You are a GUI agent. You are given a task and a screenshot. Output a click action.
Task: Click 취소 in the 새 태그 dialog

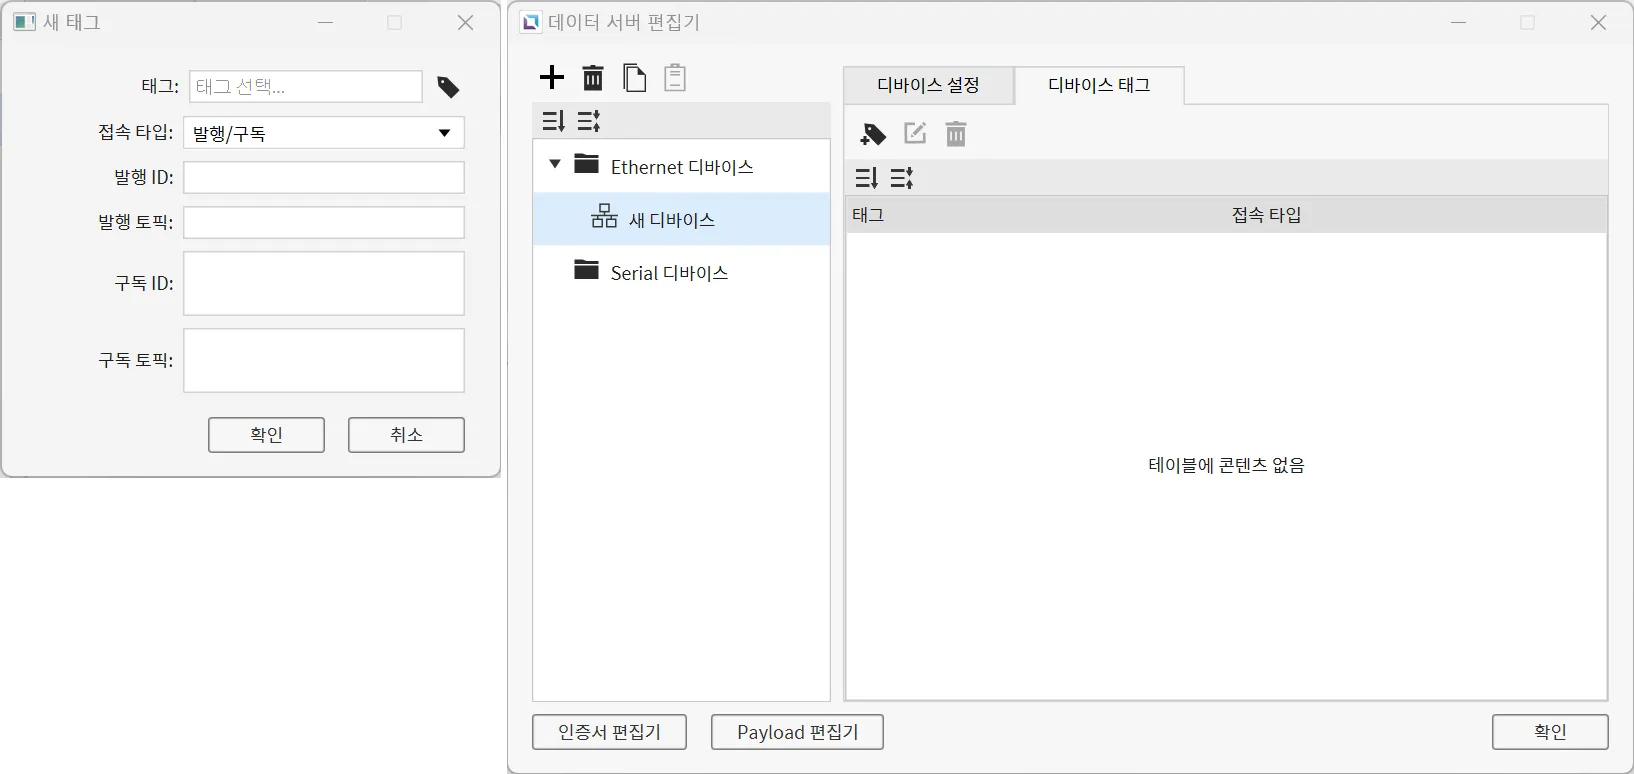(406, 435)
